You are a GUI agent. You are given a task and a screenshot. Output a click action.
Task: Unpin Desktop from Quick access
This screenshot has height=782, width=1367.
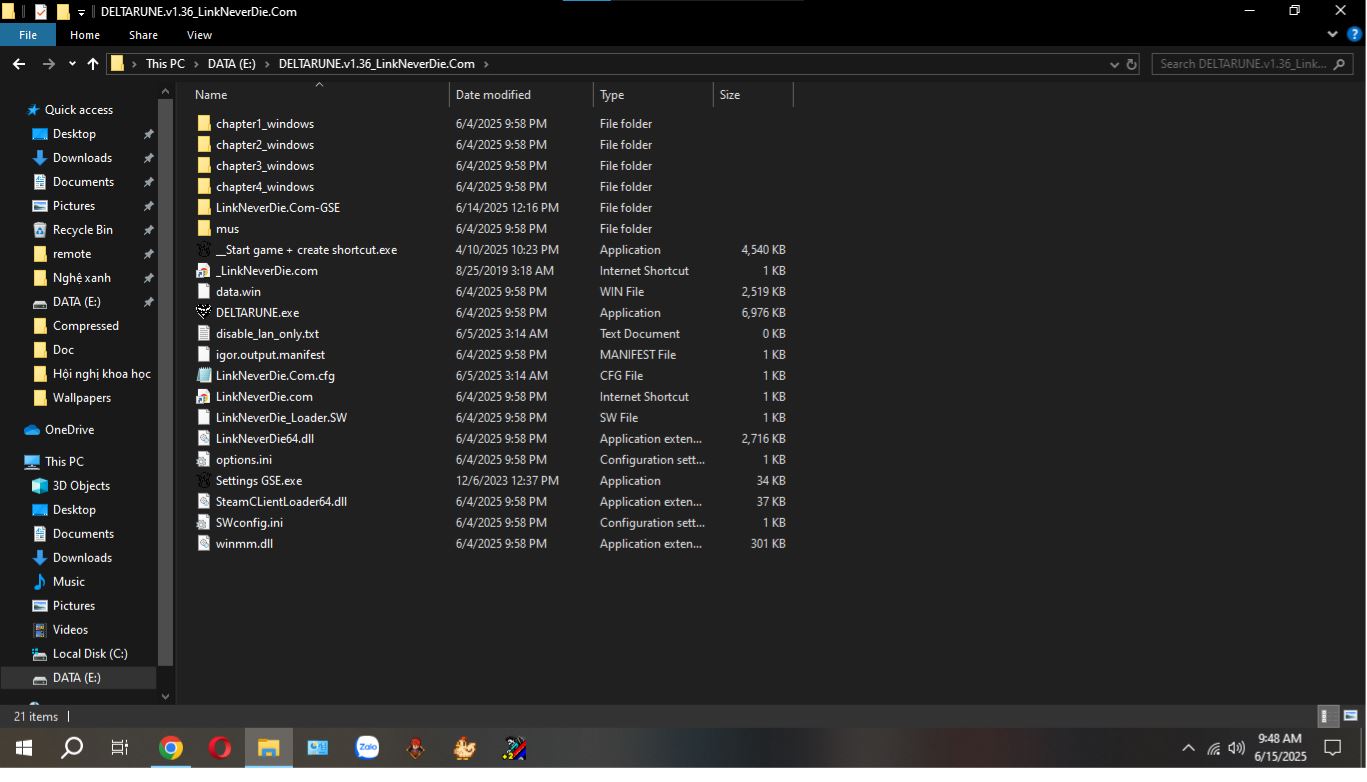pyautogui.click(x=148, y=133)
